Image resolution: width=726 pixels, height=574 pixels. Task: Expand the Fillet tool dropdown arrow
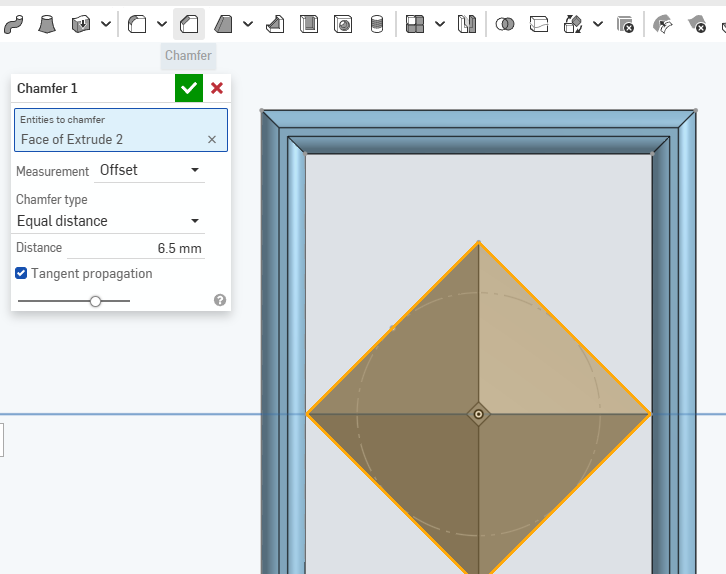click(161, 24)
